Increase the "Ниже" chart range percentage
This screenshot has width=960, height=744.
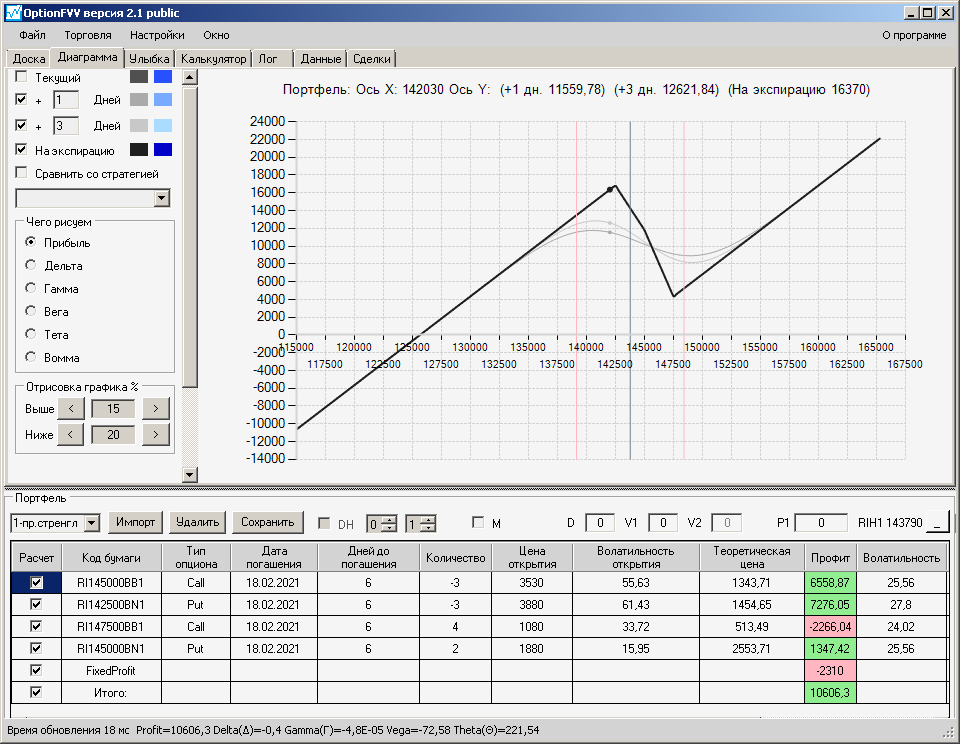156,434
